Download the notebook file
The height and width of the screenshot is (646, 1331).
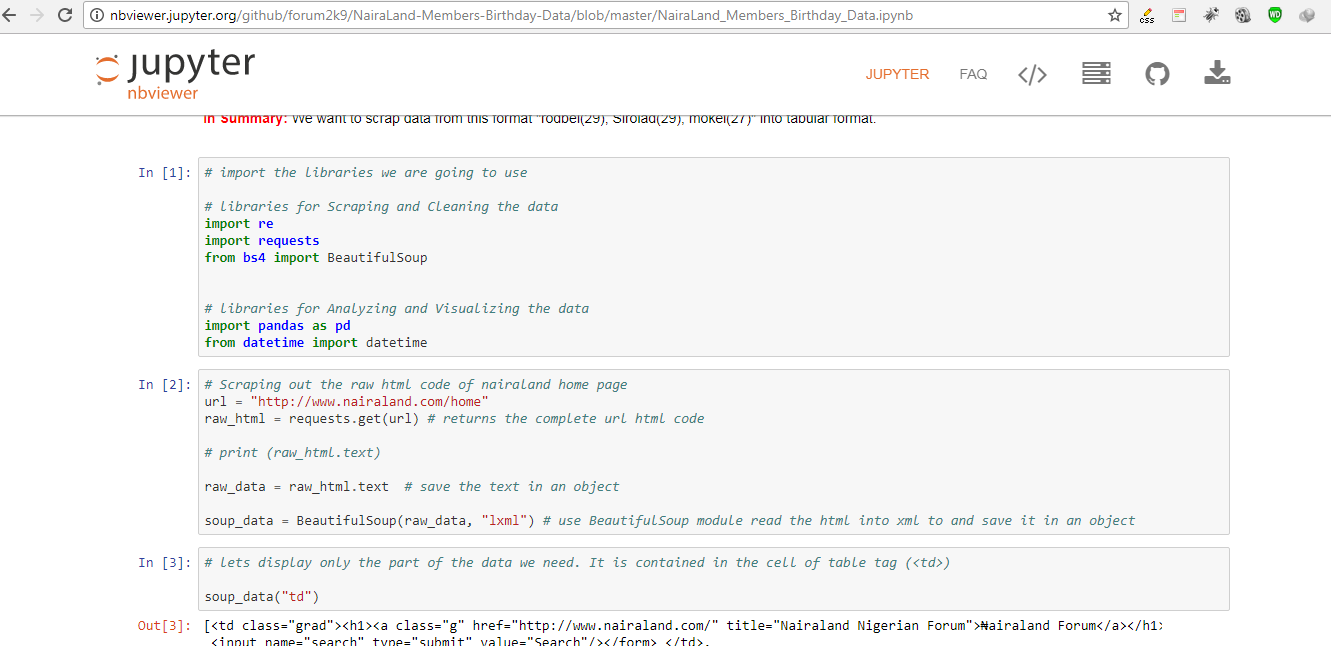(1217, 73)
